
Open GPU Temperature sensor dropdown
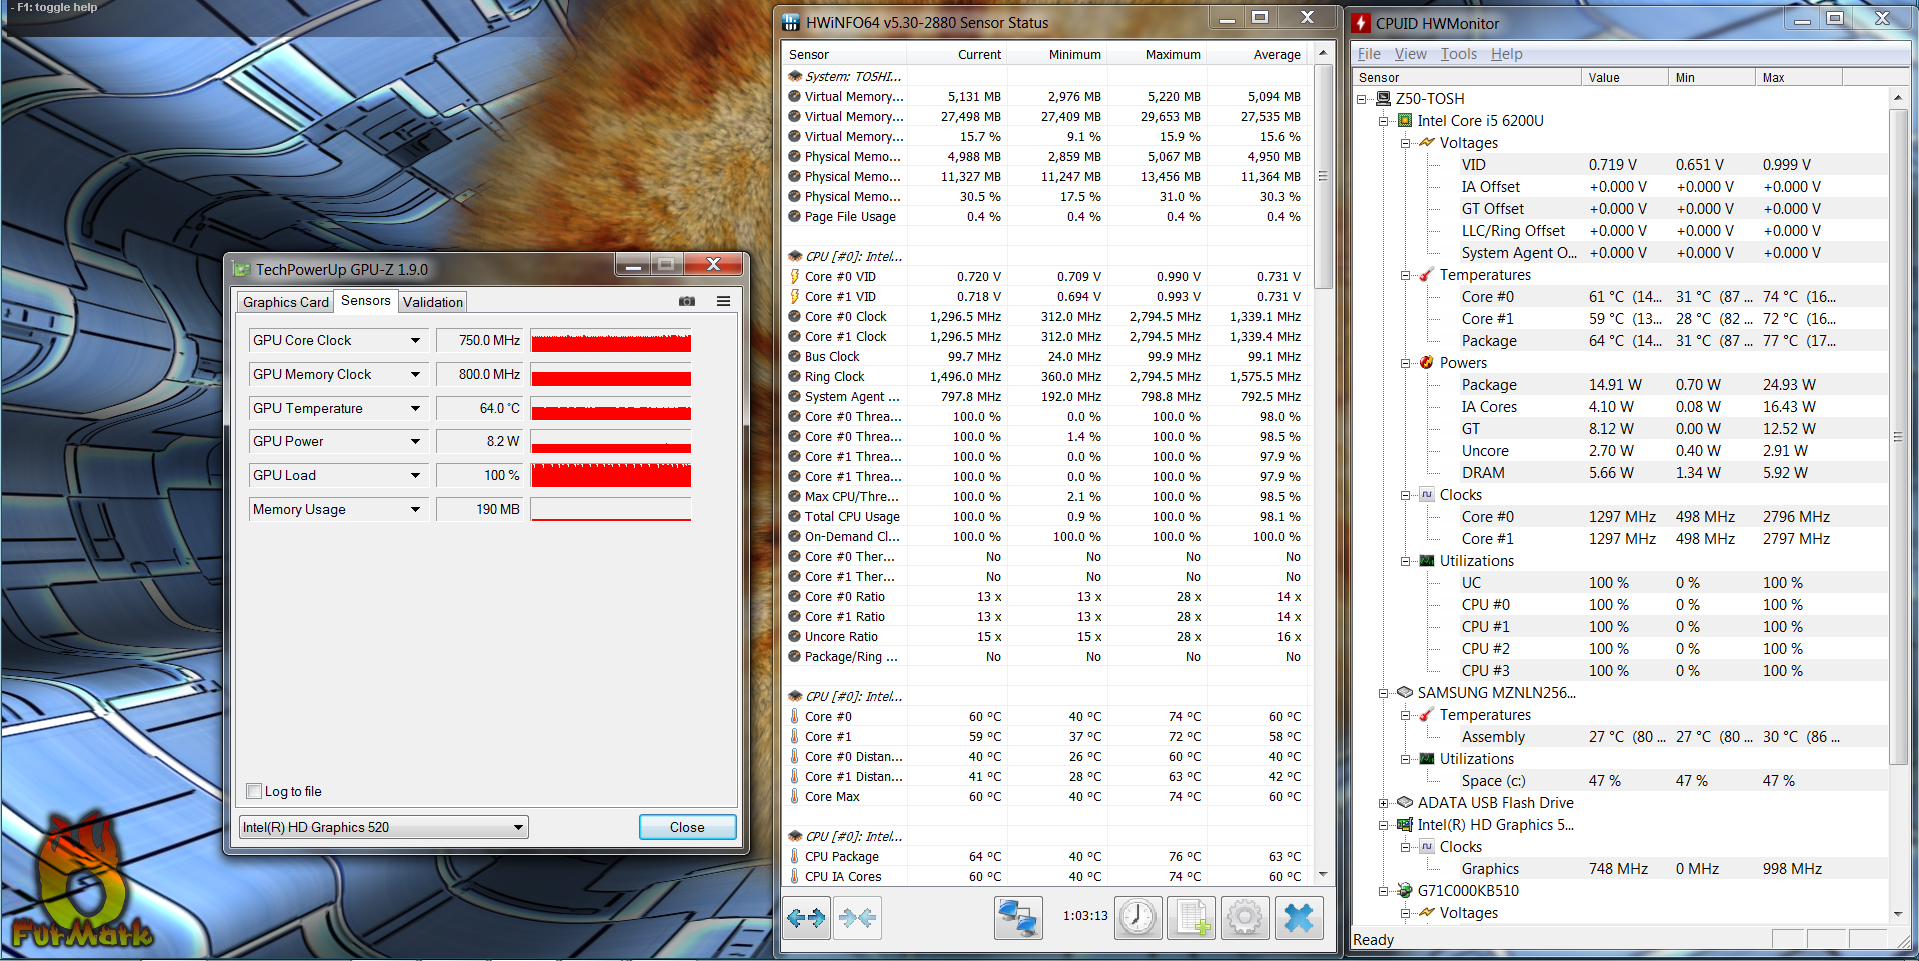(x=415, y=408)
